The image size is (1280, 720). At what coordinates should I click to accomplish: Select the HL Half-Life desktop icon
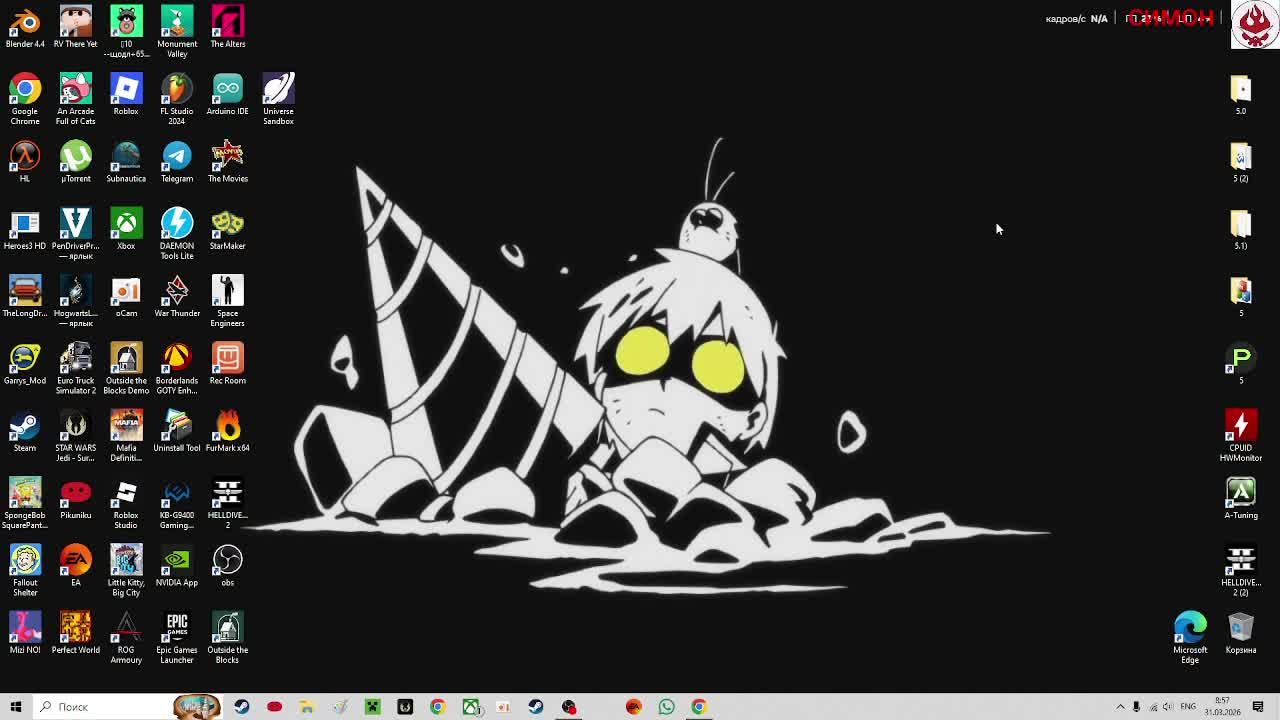[x=25, y=162]
